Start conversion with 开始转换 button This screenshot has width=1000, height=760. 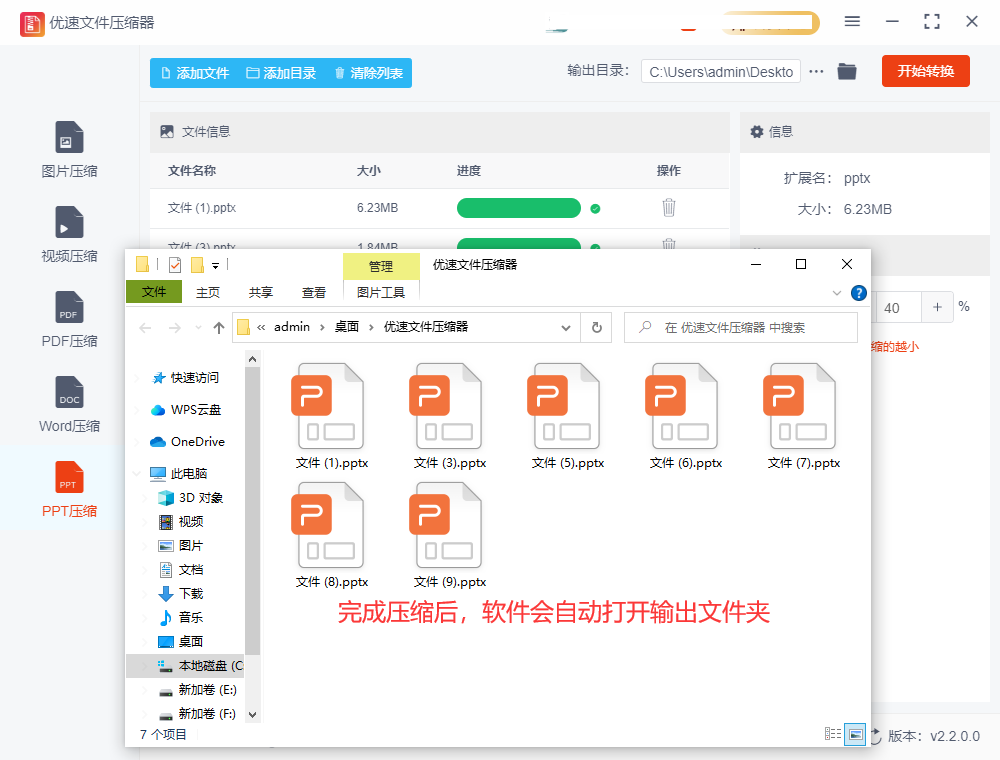coord(925,71)
